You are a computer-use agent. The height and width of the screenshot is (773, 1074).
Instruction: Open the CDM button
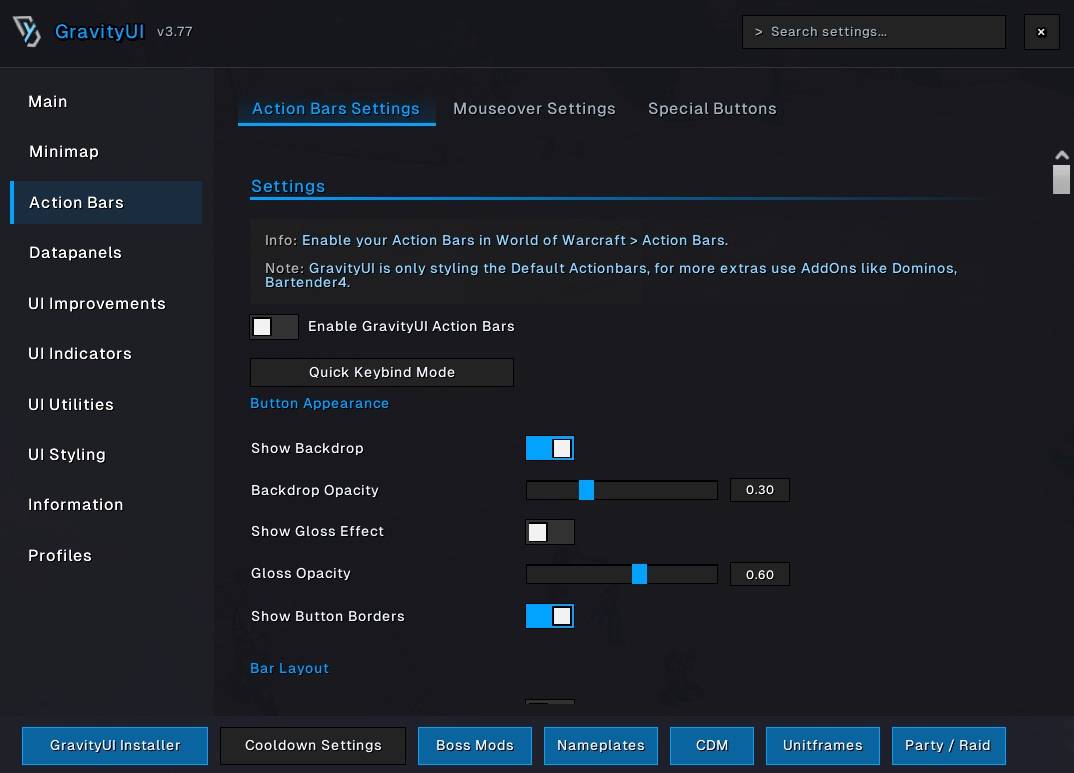click(712, 746)
